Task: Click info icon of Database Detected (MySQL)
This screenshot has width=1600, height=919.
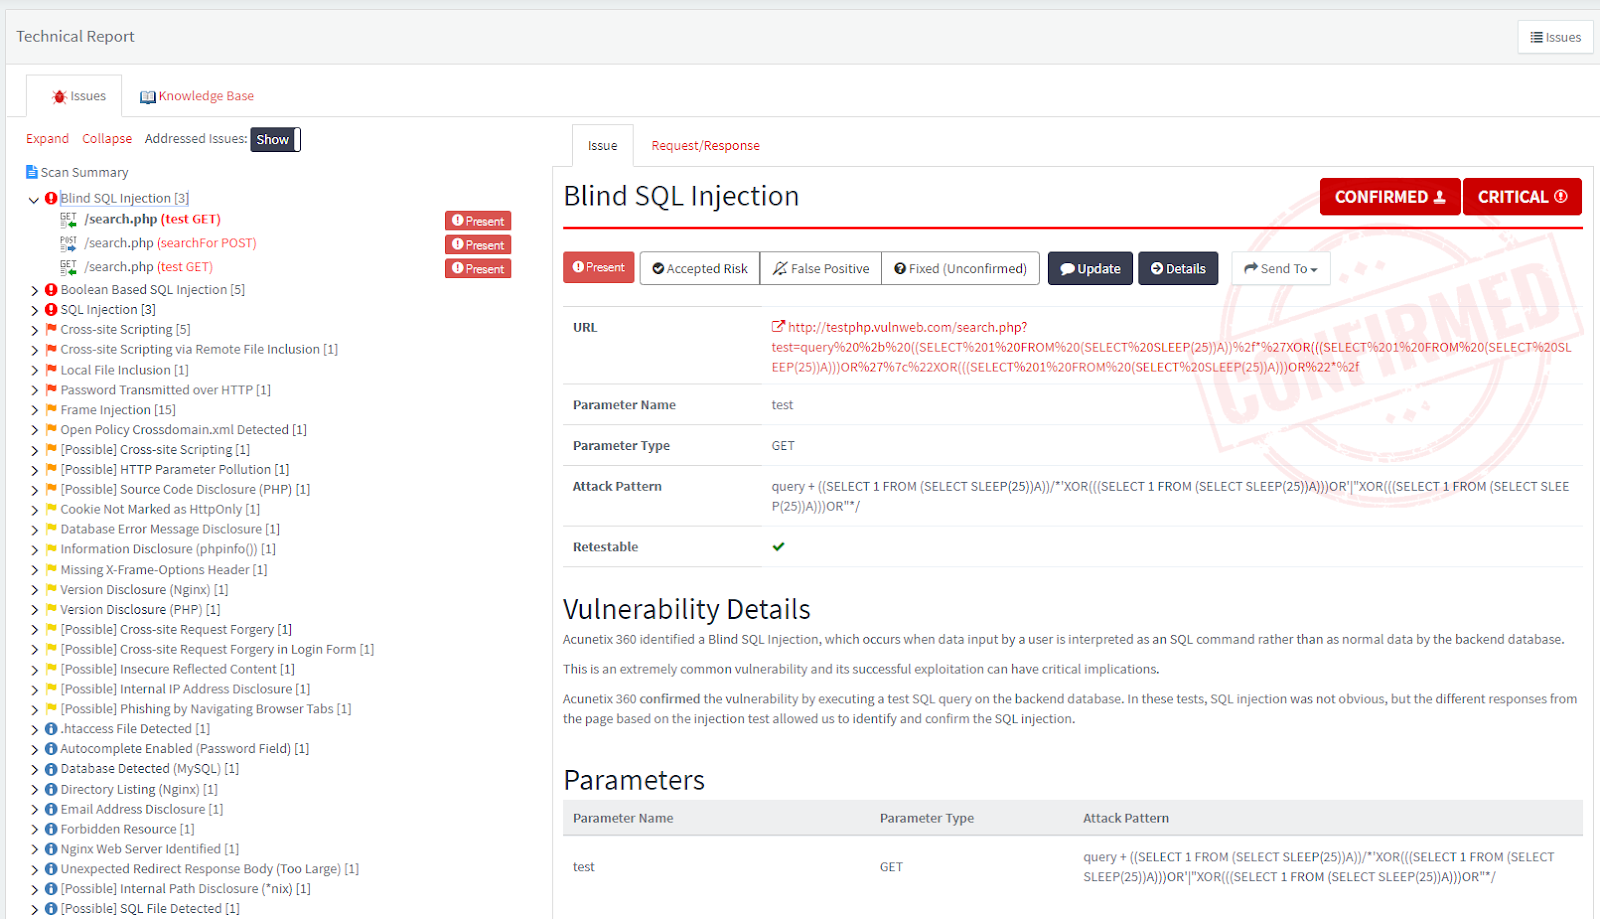Action: click(x=51, y=769)
